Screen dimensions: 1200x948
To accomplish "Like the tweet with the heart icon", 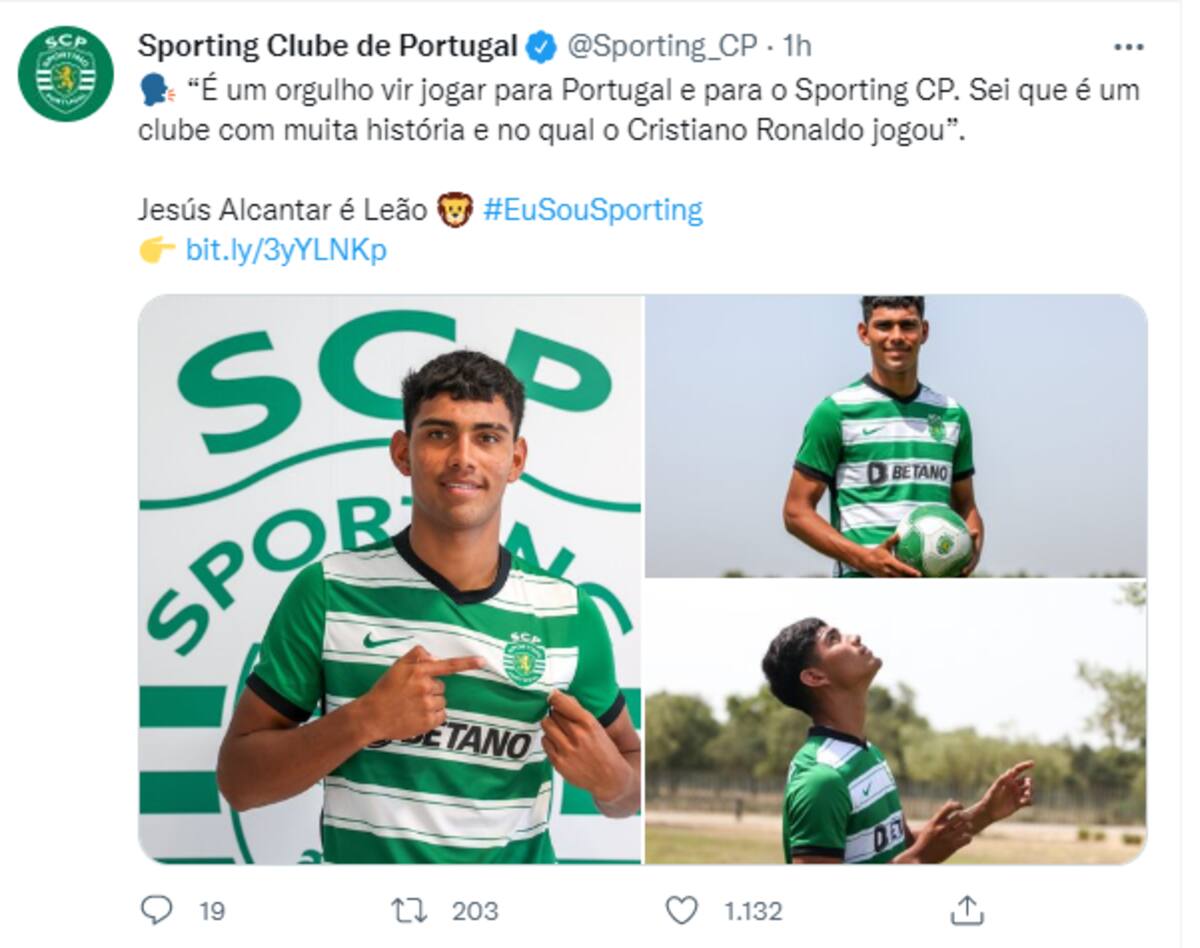I will coord(681,910).
